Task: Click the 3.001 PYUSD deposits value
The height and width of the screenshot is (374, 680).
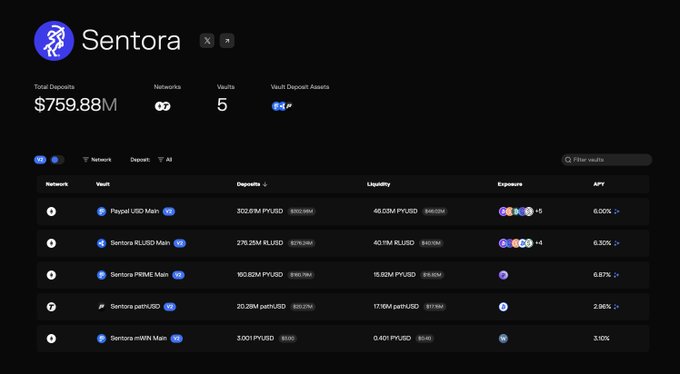Action: coord(255,338)
